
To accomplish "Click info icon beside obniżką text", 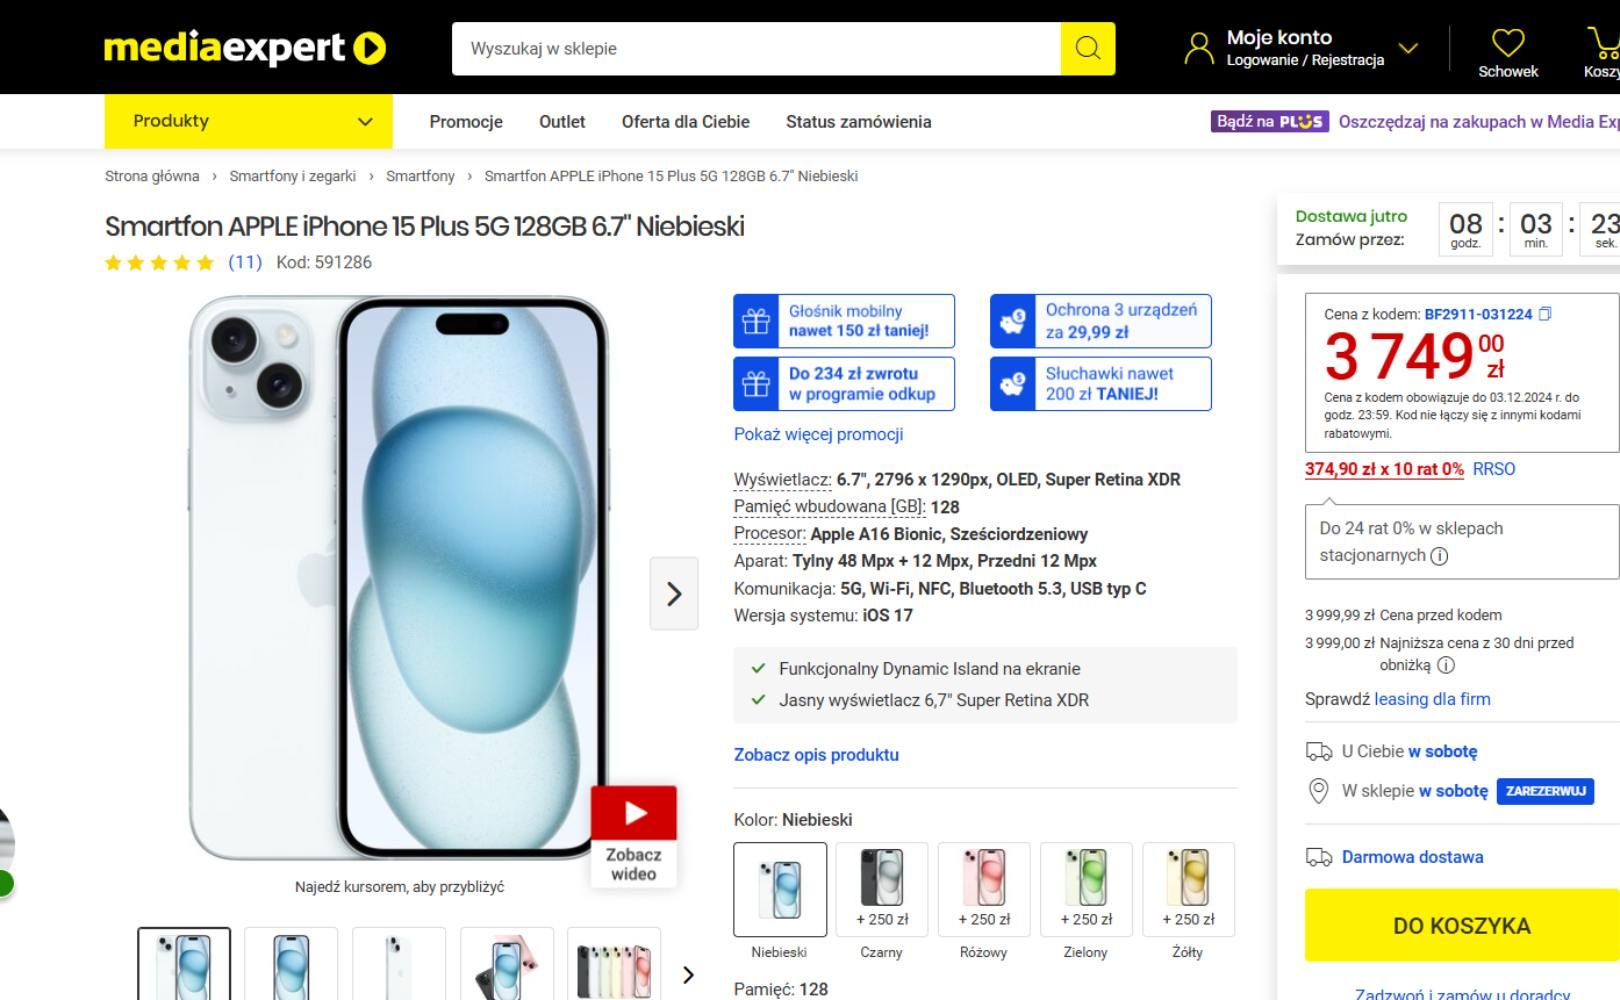I will [x=1446, y=665].
